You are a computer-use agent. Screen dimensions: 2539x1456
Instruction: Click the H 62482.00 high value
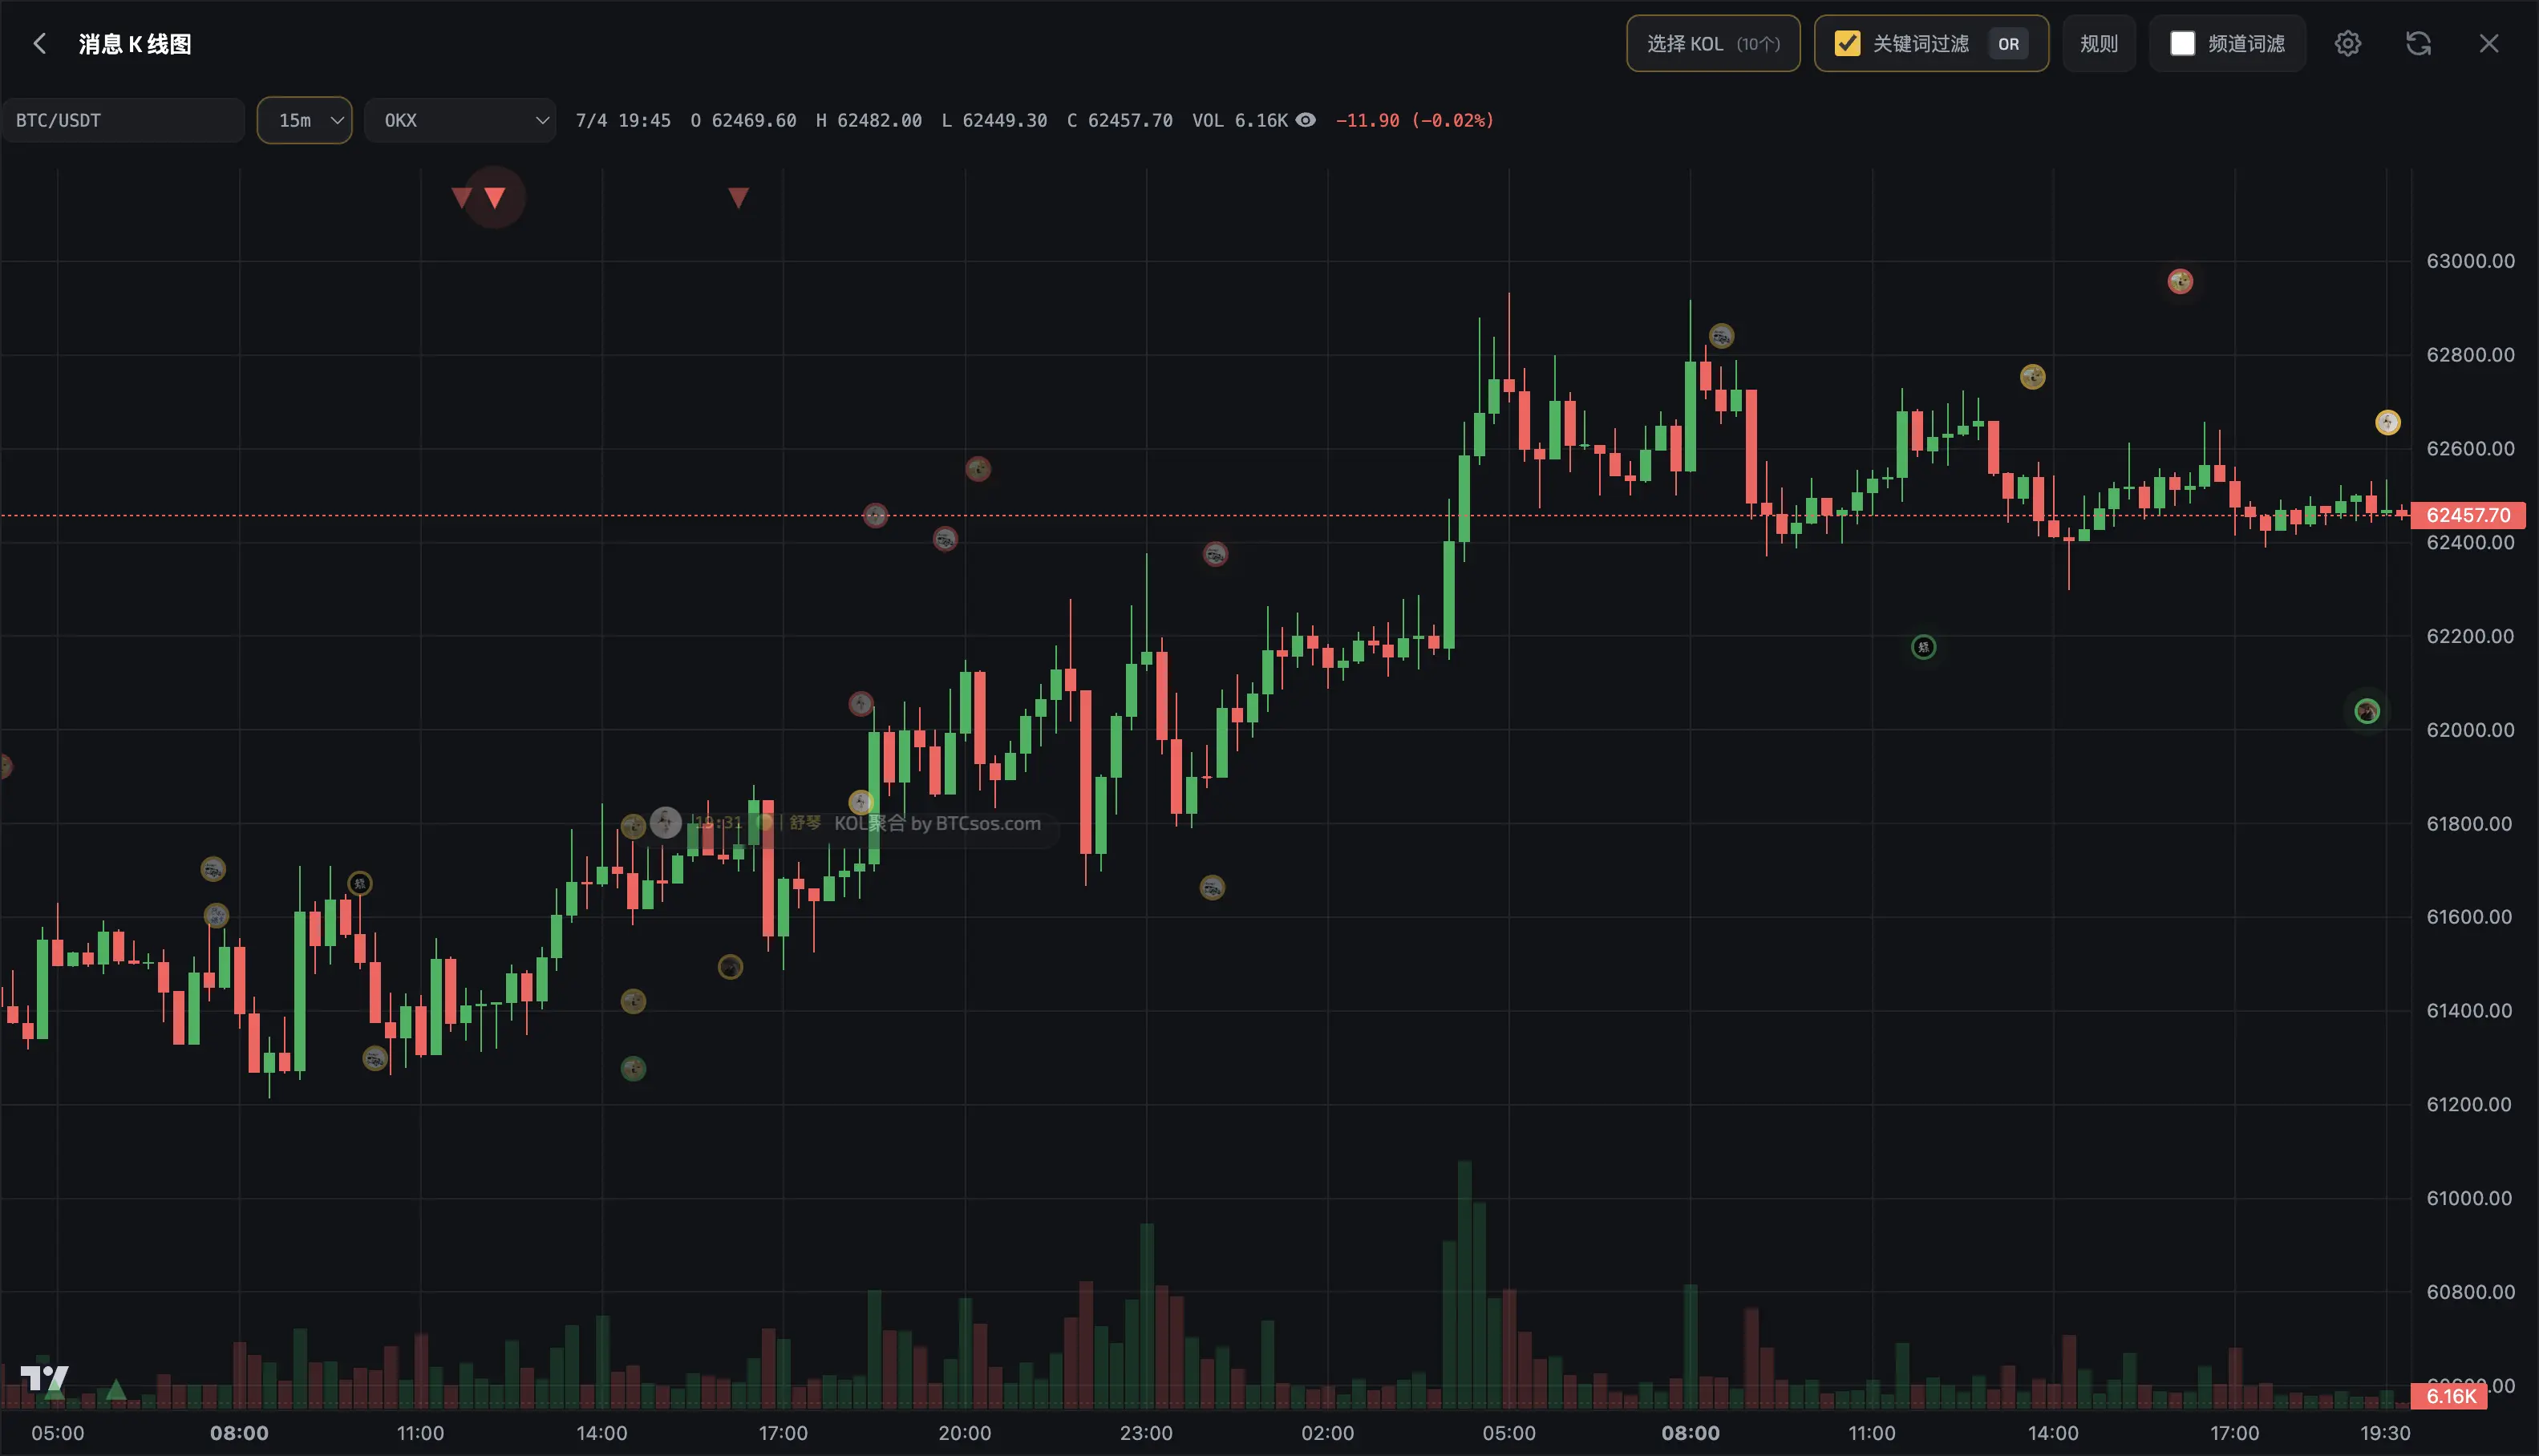(869, 120)
